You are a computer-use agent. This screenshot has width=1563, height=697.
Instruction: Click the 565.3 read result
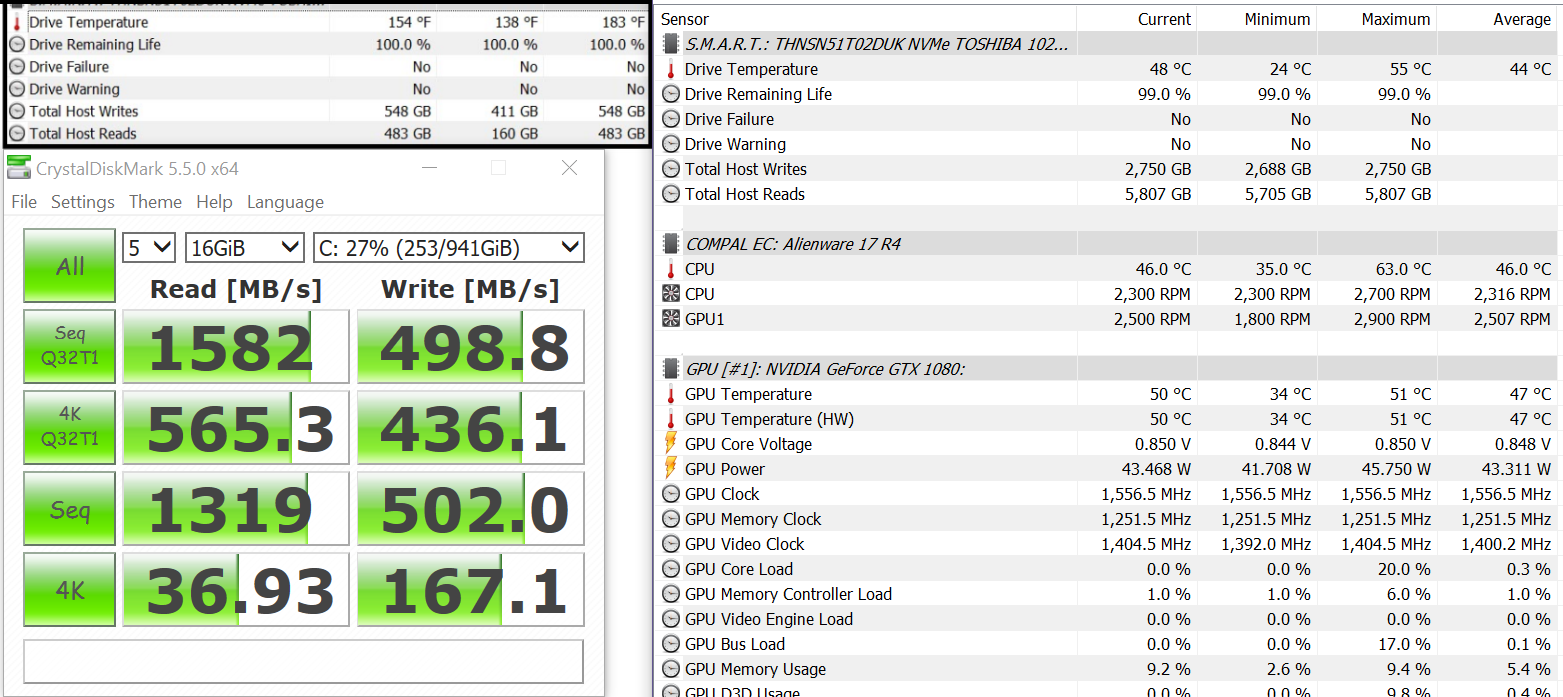[236, 427]
